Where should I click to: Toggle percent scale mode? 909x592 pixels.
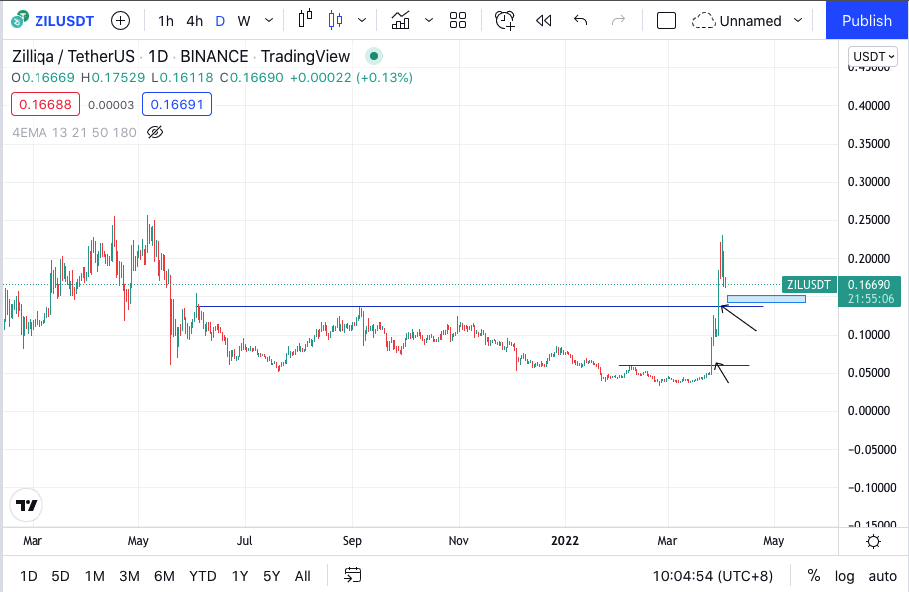(x=813, y=576)
